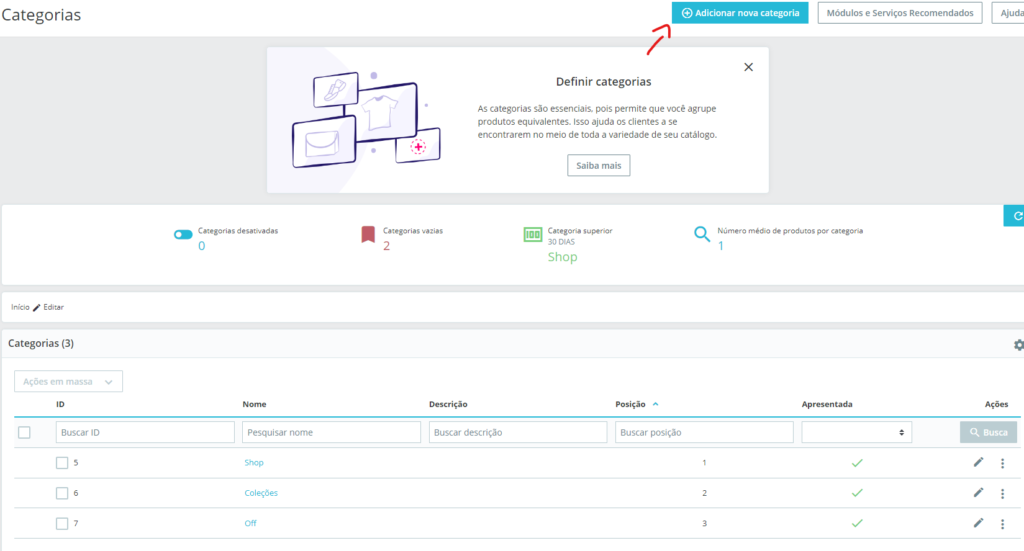Viewport: 1024px width, 551px height.
Task: Edit the Off category with pencil icon
Action: [978, 523]
